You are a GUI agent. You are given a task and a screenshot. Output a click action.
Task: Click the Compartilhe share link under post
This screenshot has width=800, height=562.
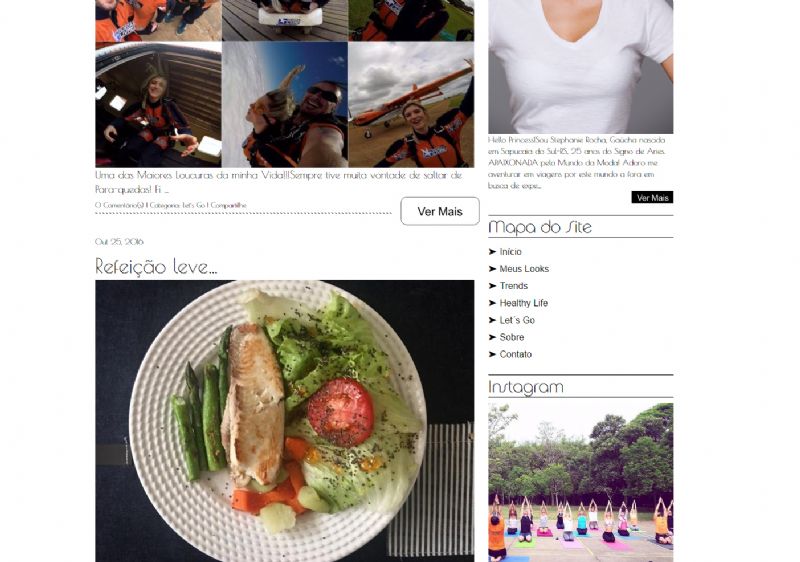pos(229,205)
